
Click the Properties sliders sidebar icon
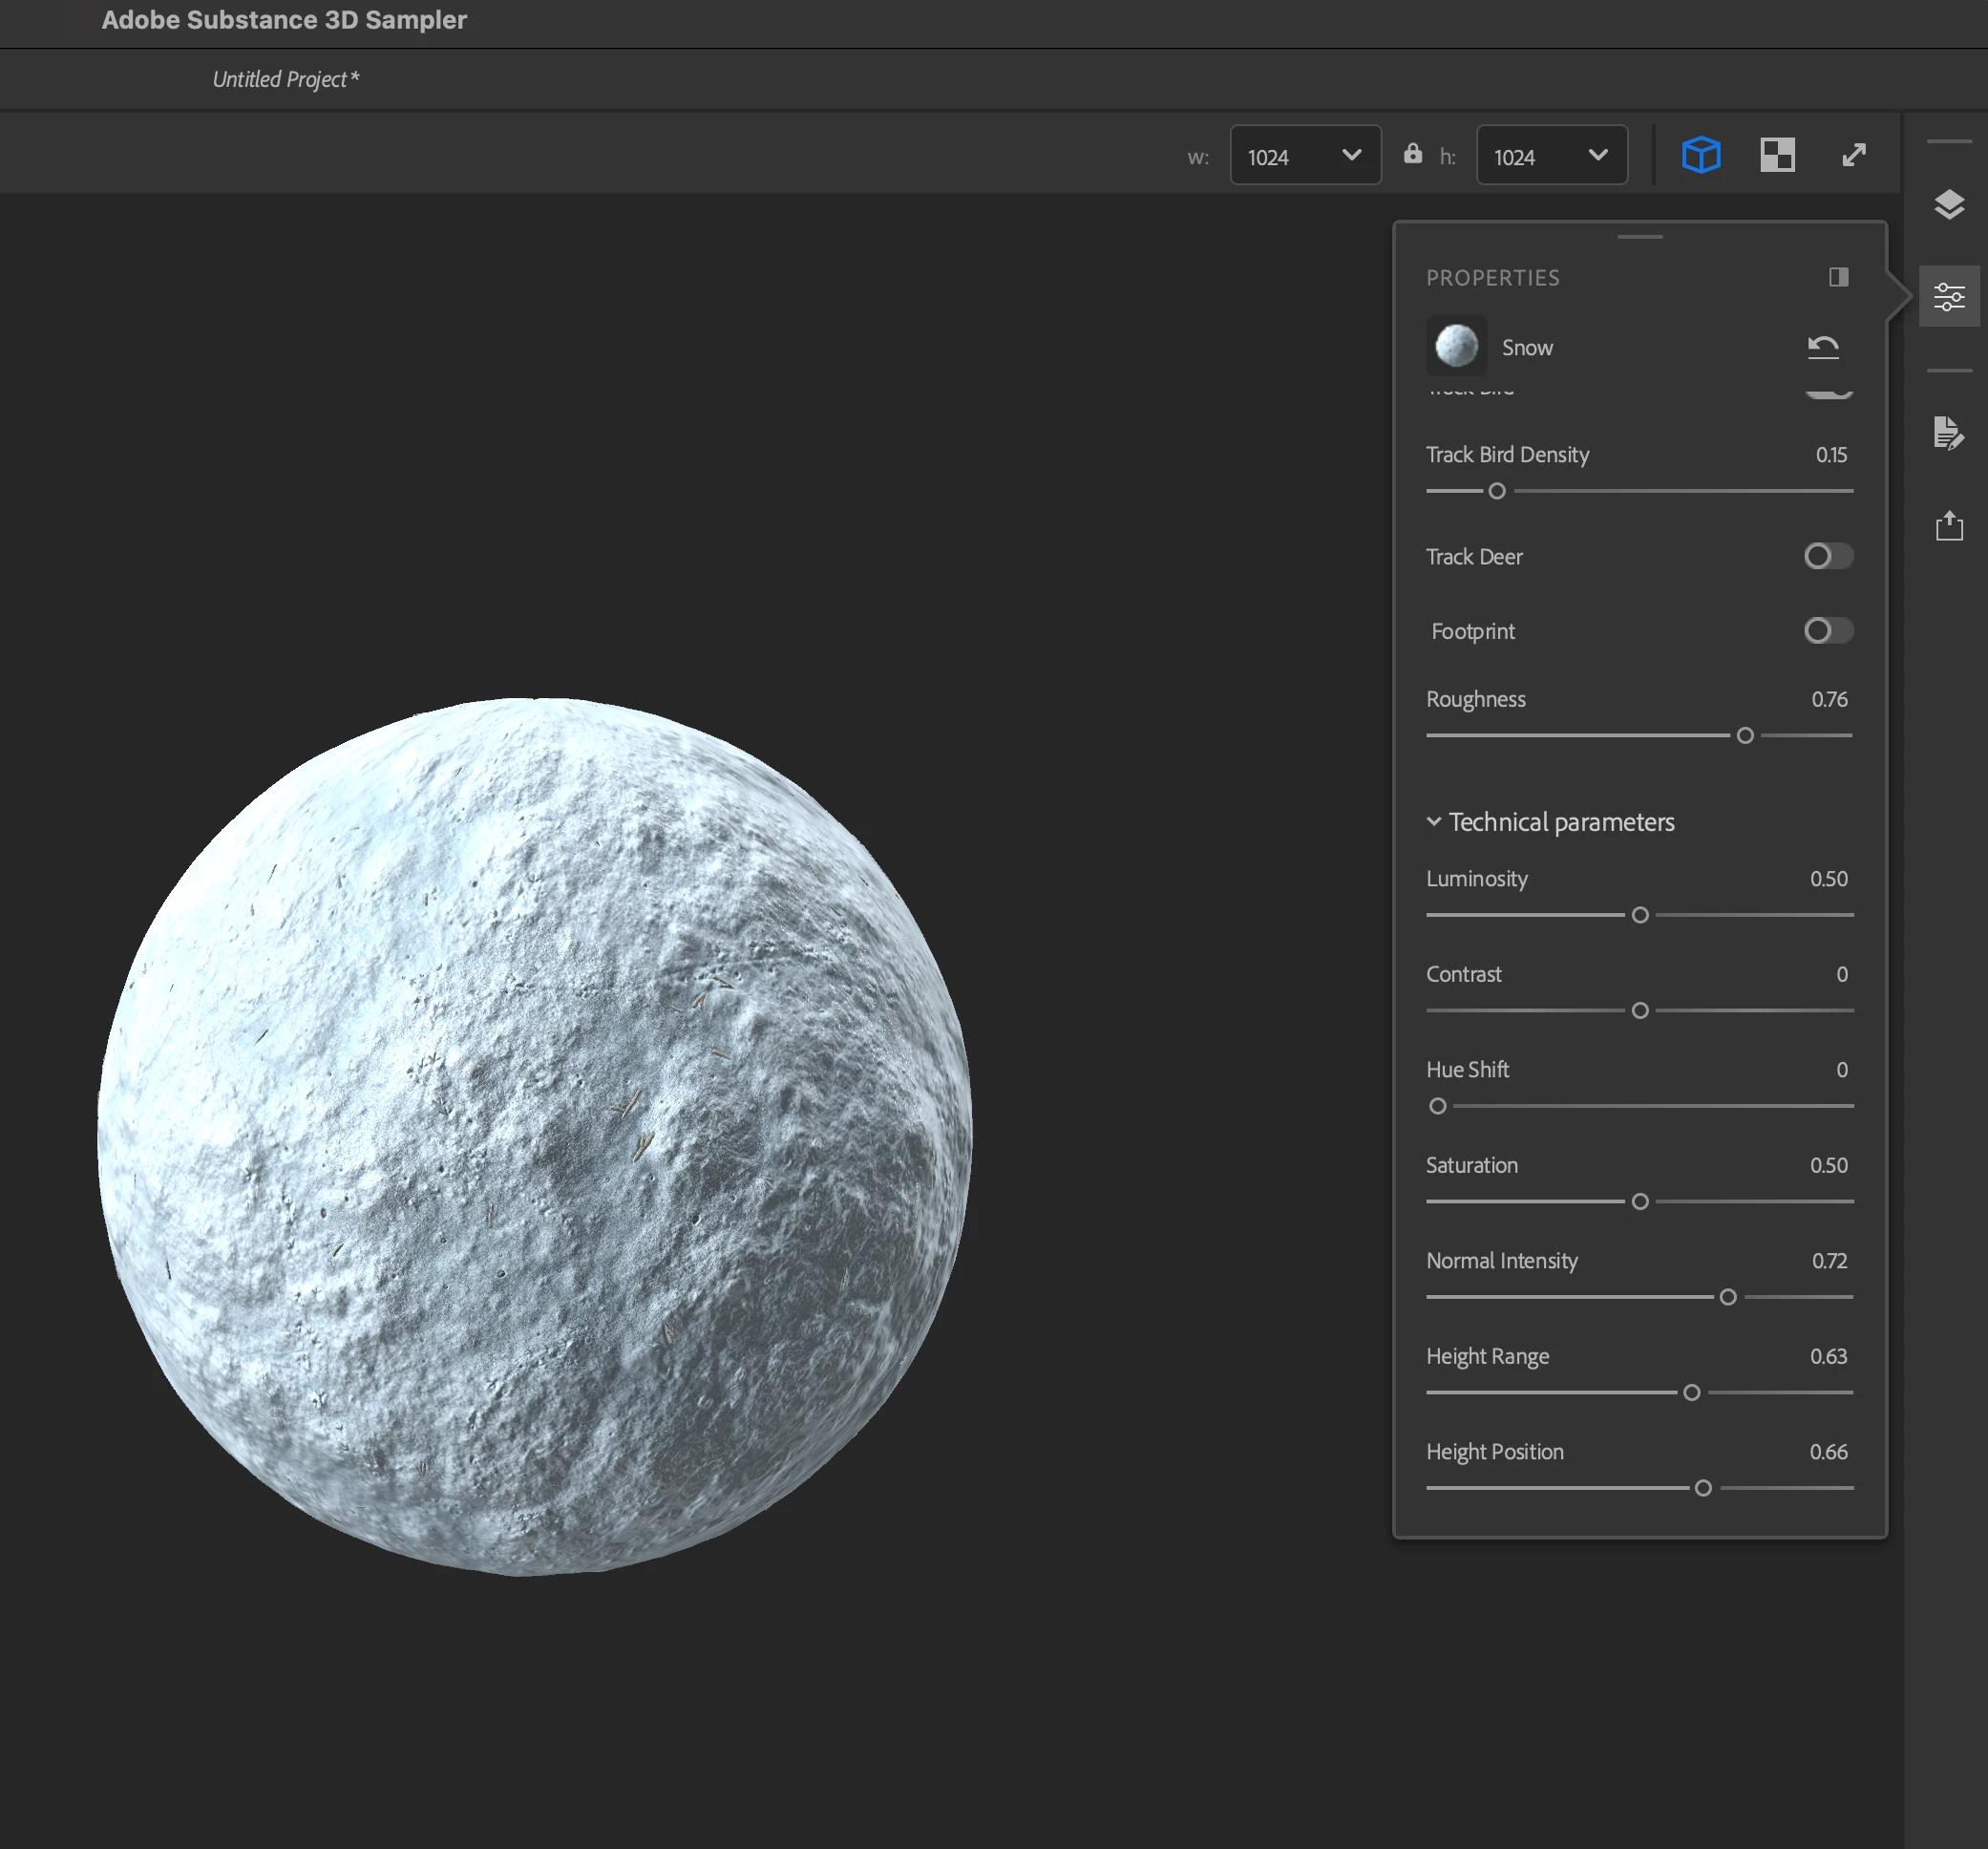(x=1948, y=296)
